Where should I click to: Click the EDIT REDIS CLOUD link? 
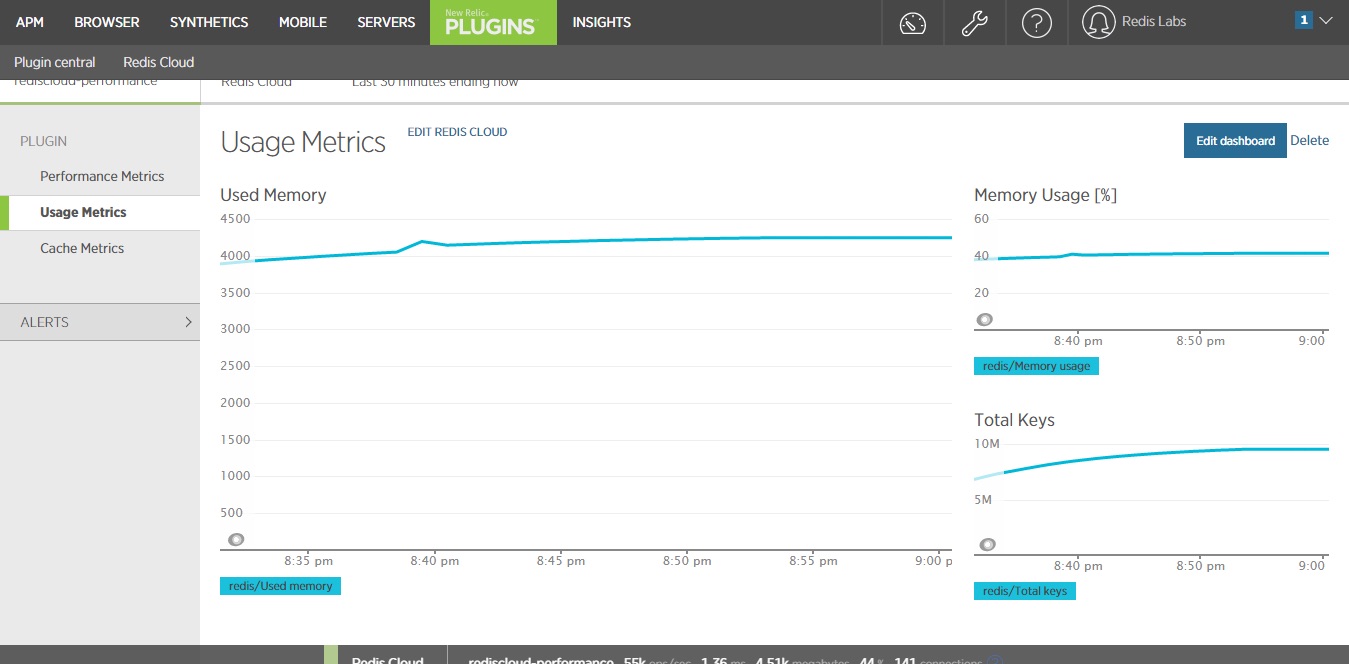tap(457, 132)
